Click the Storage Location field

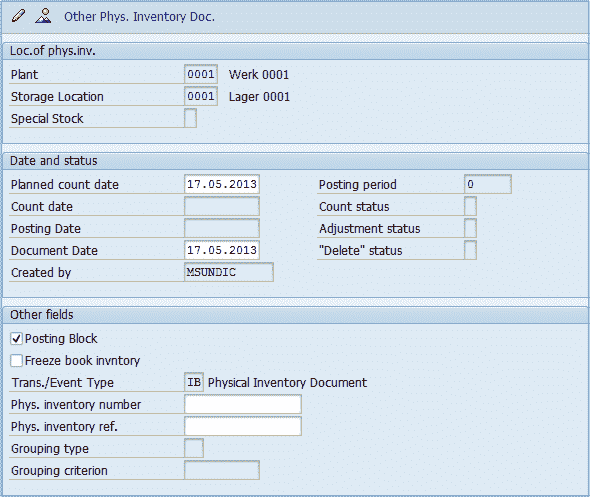point(201,96)
